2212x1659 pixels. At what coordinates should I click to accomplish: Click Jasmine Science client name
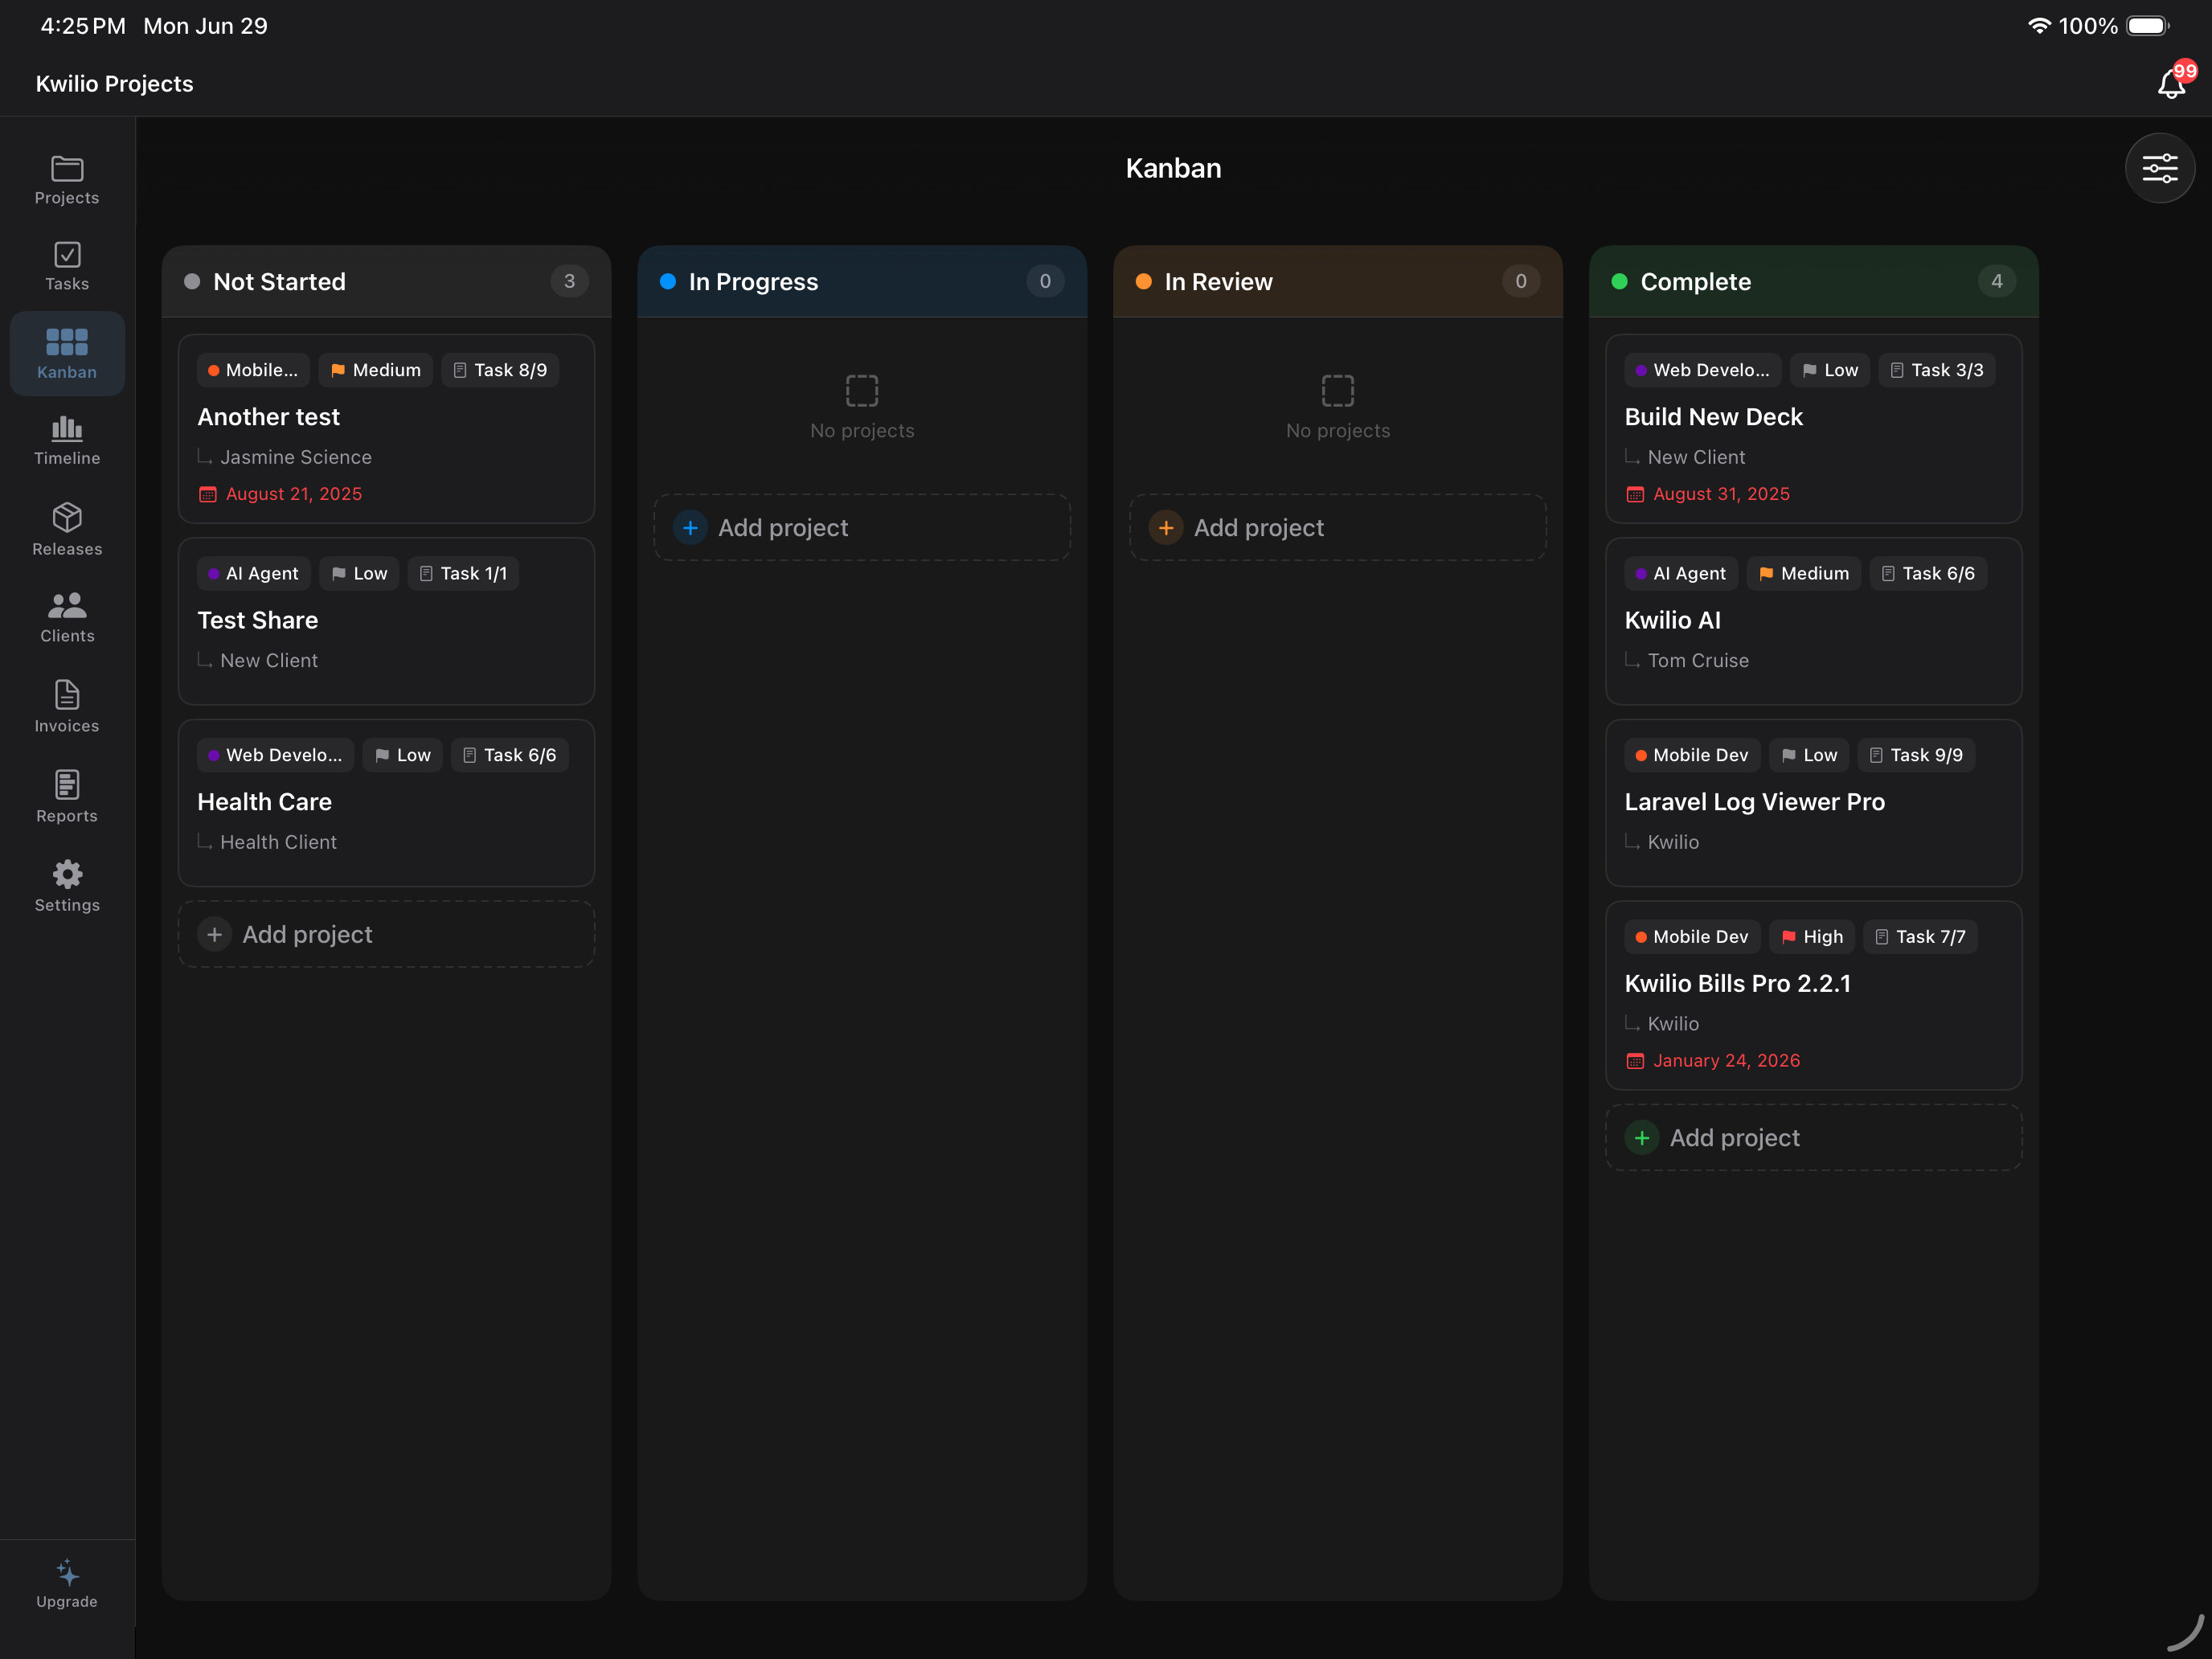pyautogui.click(x=296, y=457)
